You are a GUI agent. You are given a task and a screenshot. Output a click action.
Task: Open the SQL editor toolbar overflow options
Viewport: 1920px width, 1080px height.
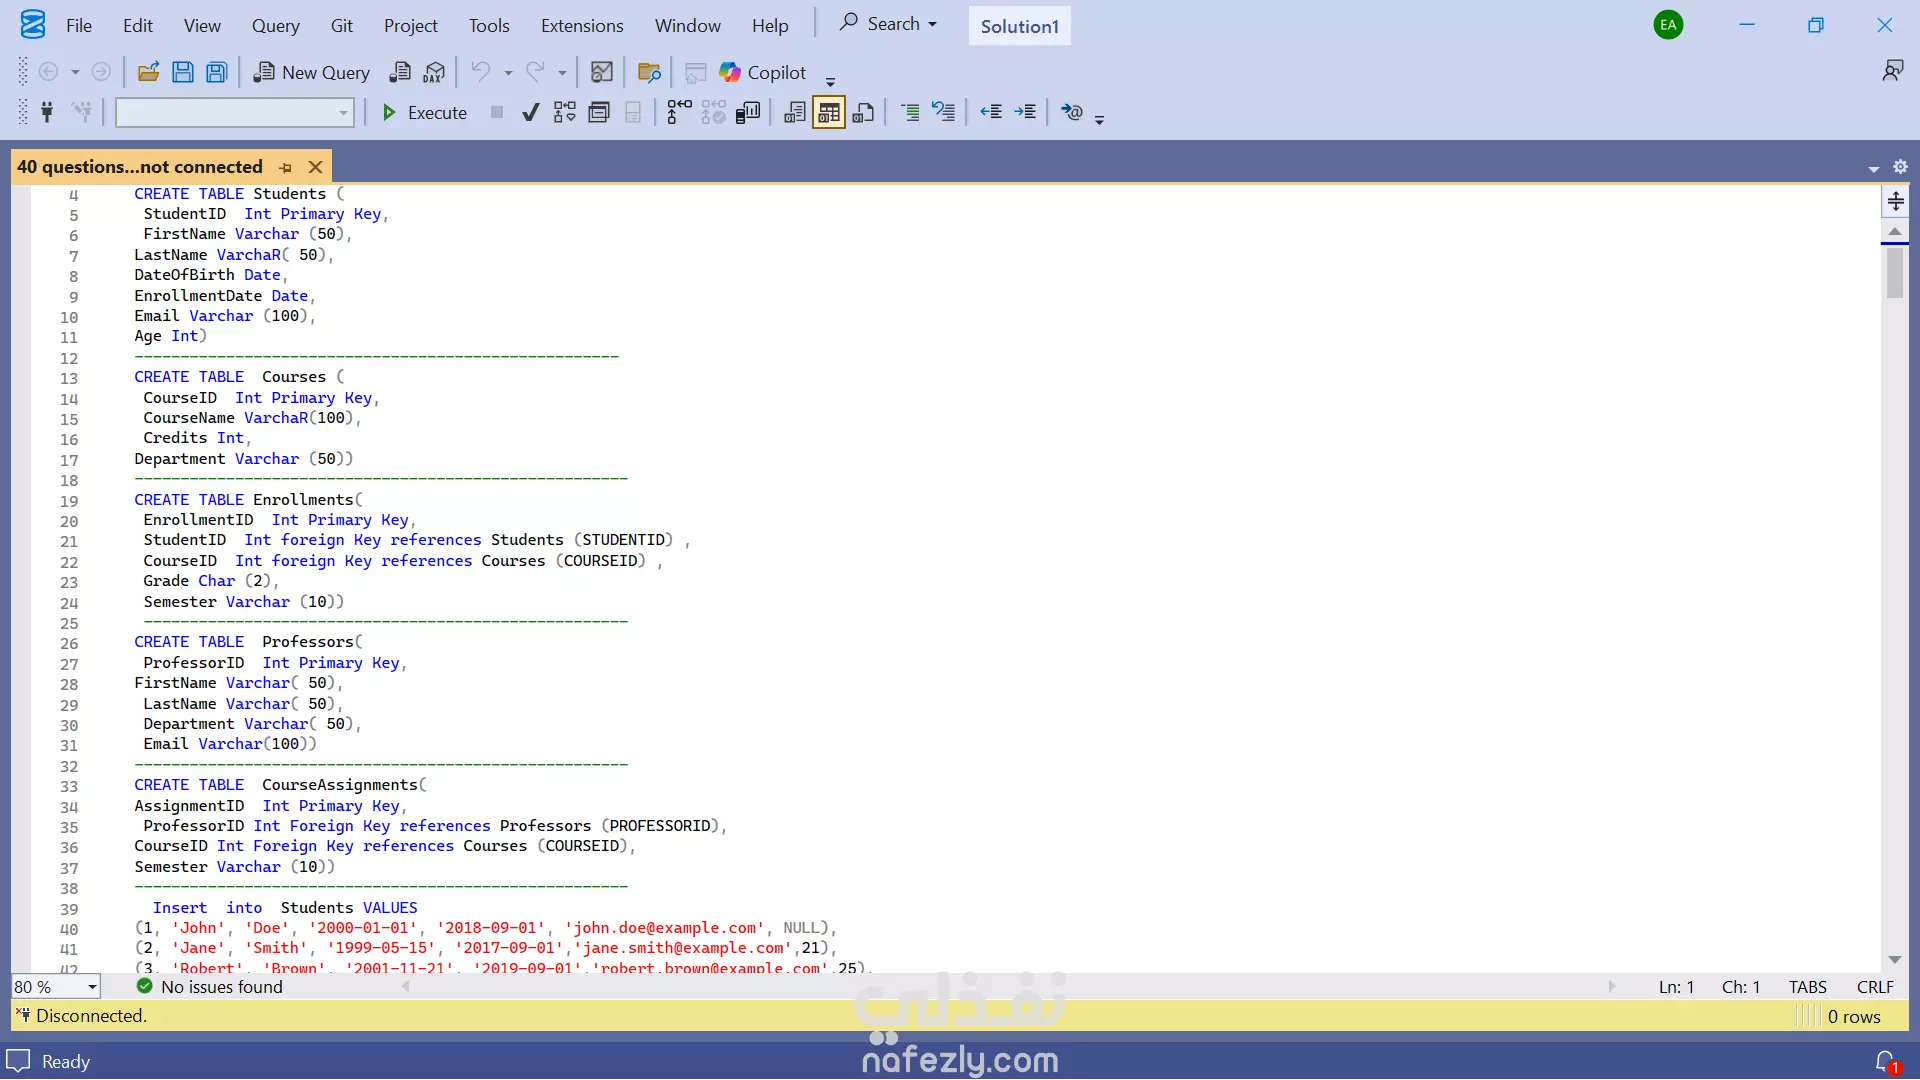click(1099, 120)
